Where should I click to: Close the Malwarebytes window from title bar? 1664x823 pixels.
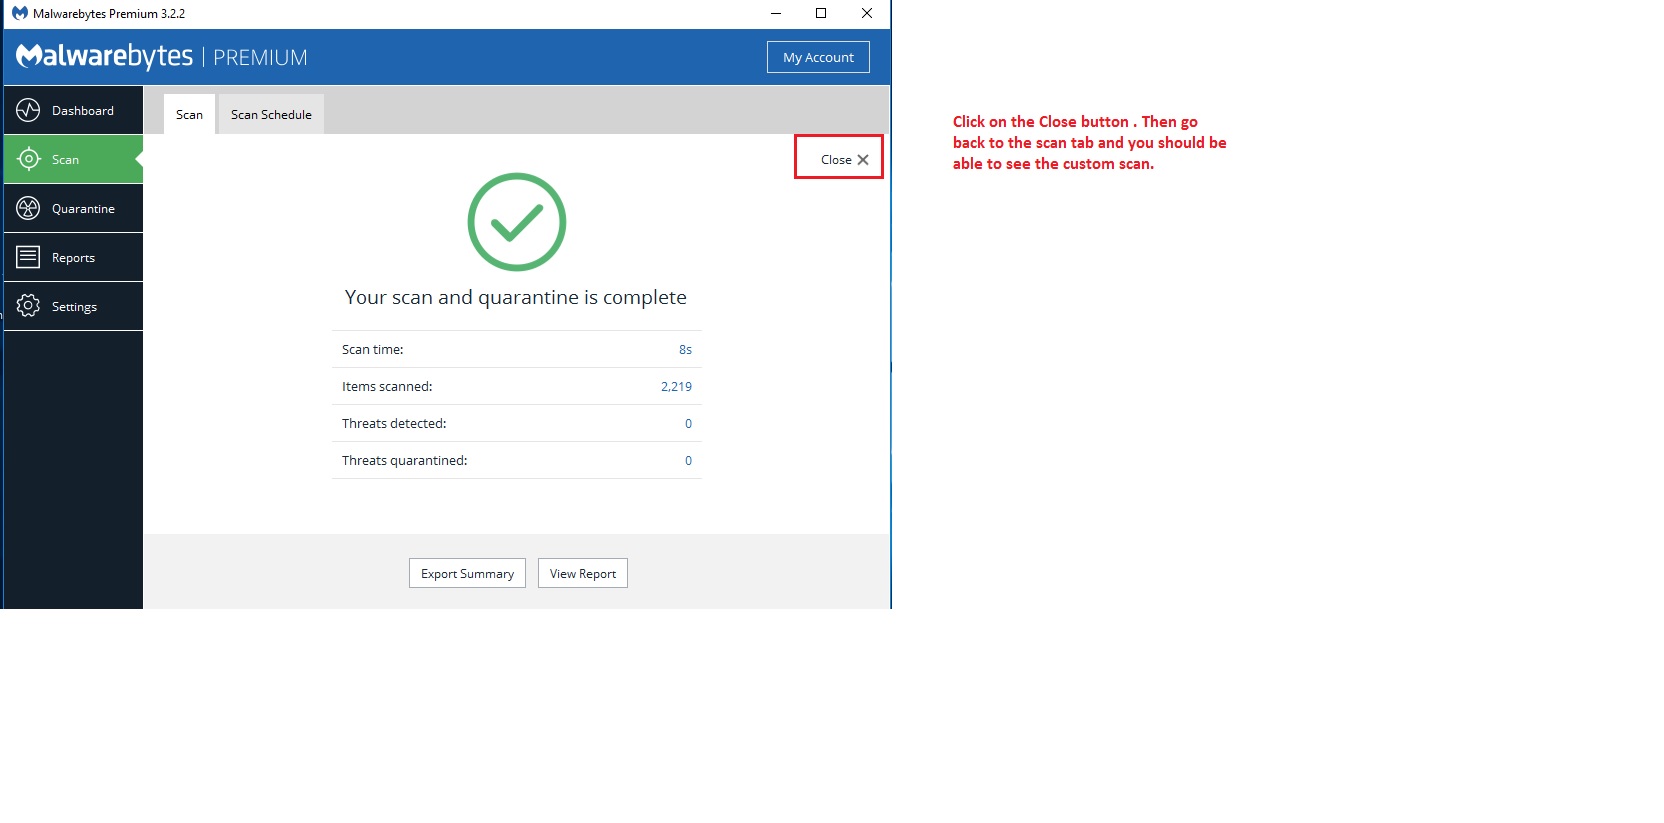click(x=867, y=13)
